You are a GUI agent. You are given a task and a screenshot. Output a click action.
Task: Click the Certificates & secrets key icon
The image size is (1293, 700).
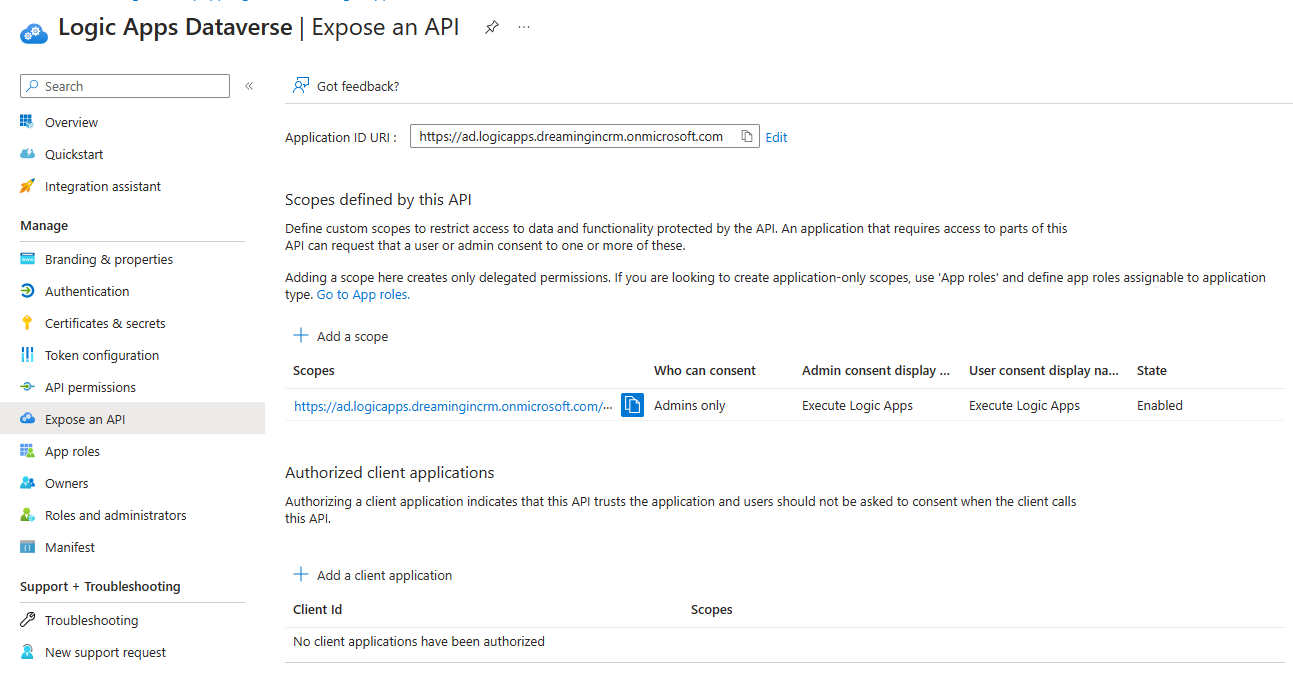[27, 323]
